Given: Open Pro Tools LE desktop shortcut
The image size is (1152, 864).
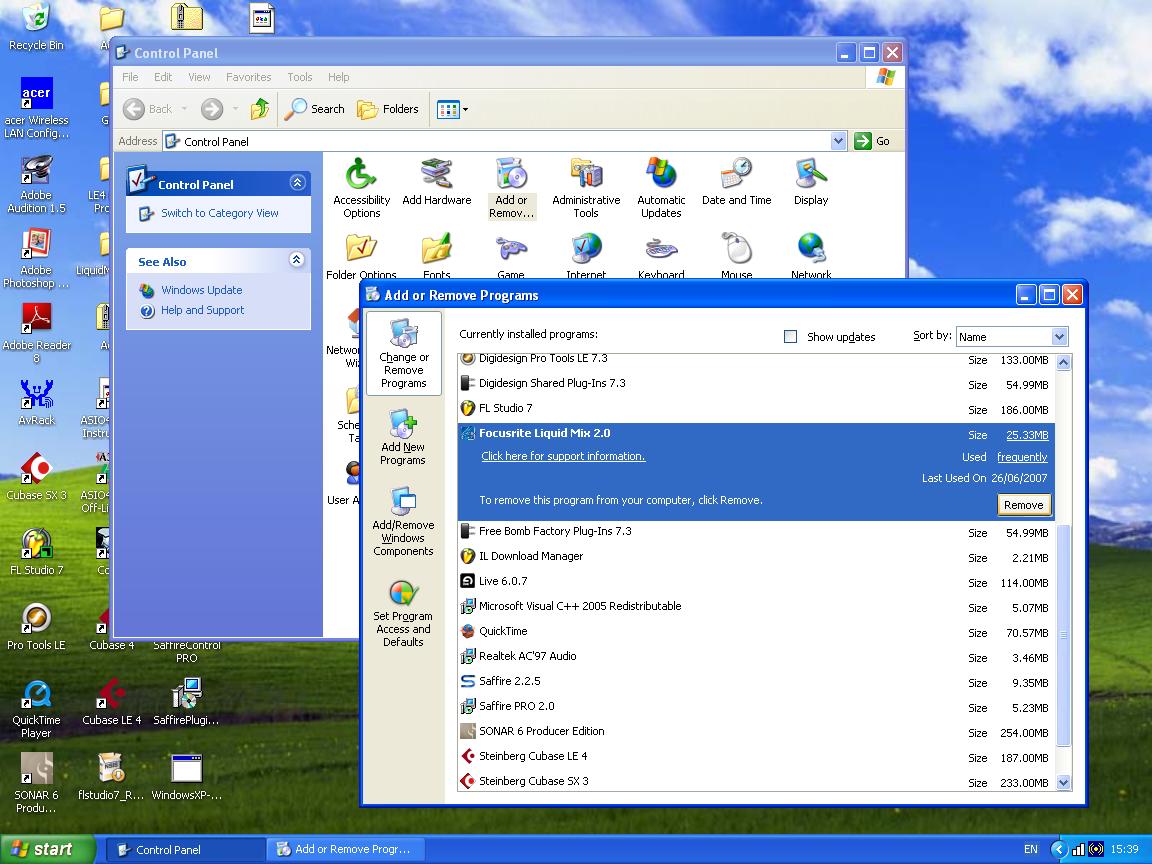Looking at the screenshot, I should point(36,627).
